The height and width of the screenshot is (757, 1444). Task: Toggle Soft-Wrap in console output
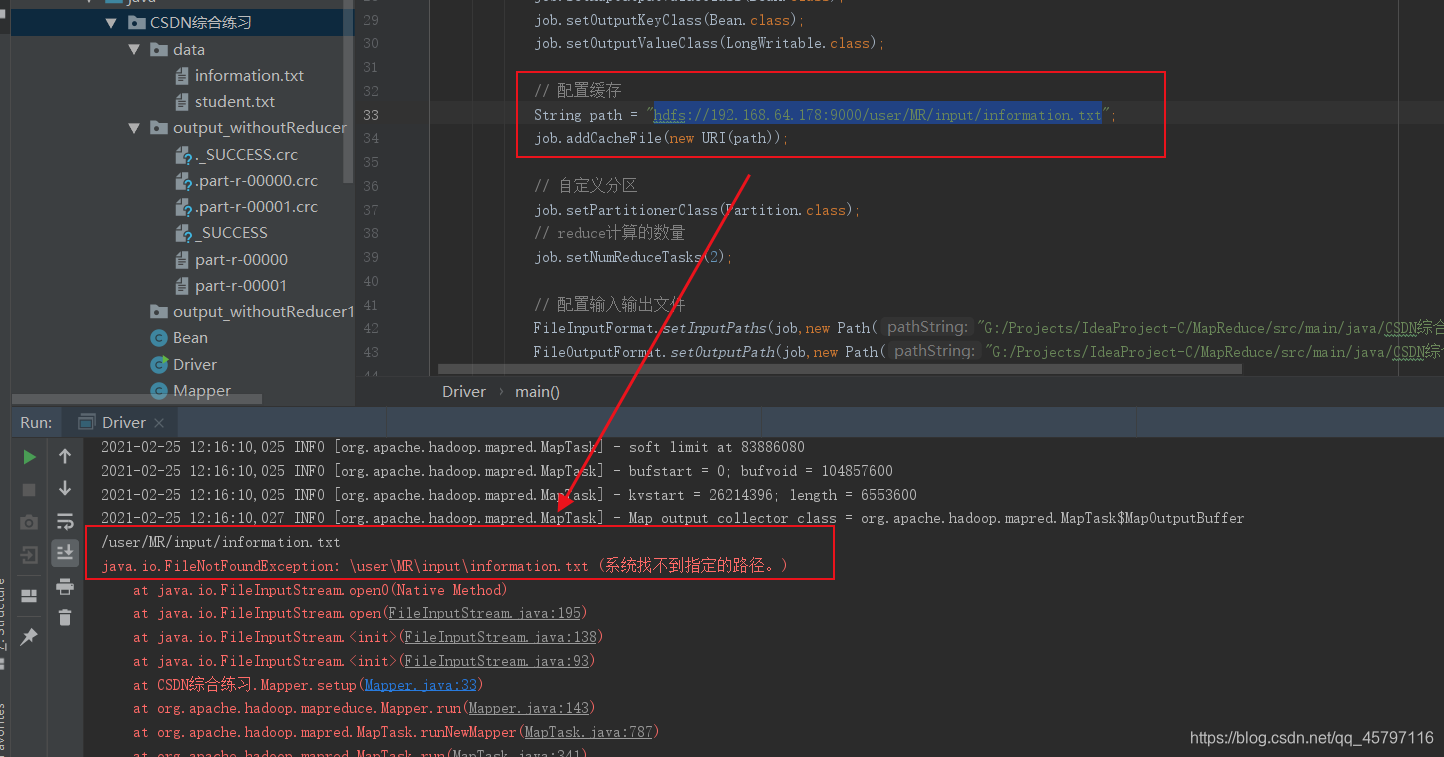point(65,521)
